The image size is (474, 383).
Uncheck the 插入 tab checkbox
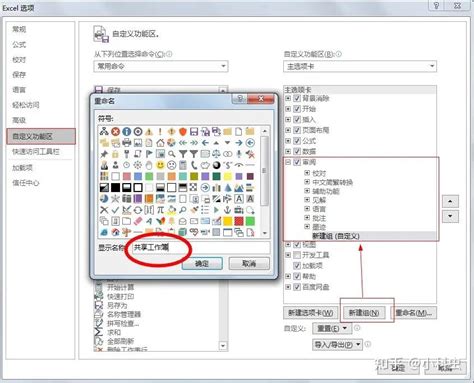click(x=297, y=120)
